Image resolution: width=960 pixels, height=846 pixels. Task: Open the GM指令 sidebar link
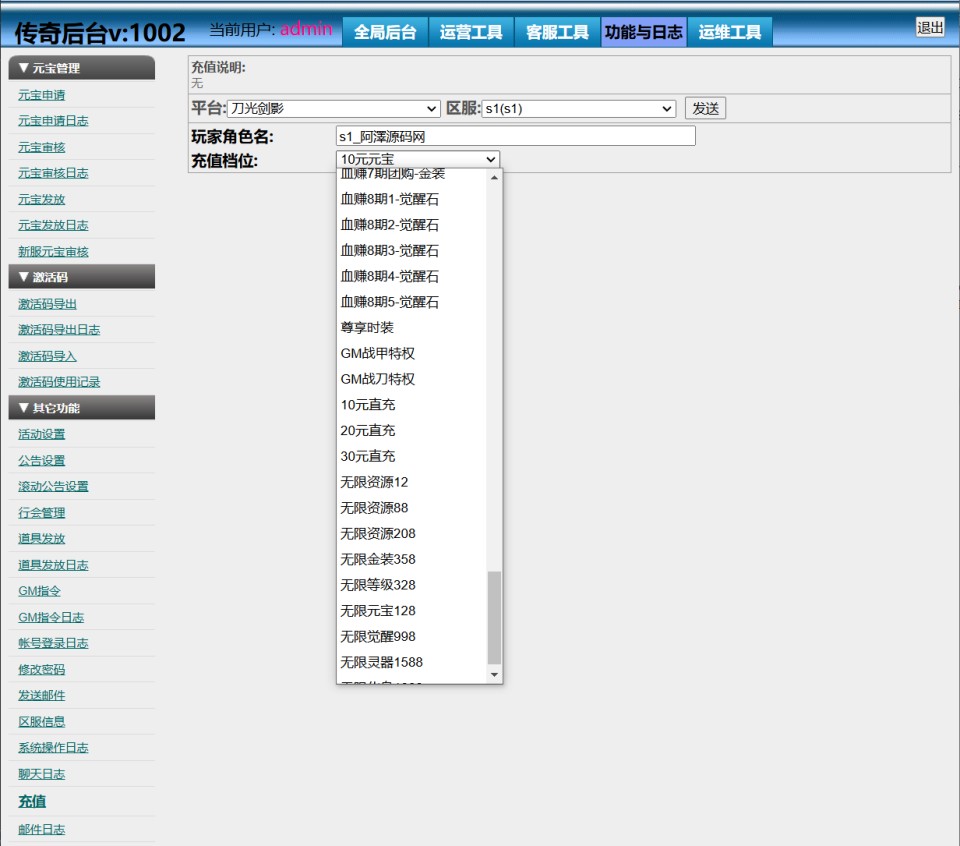[40, 591]
